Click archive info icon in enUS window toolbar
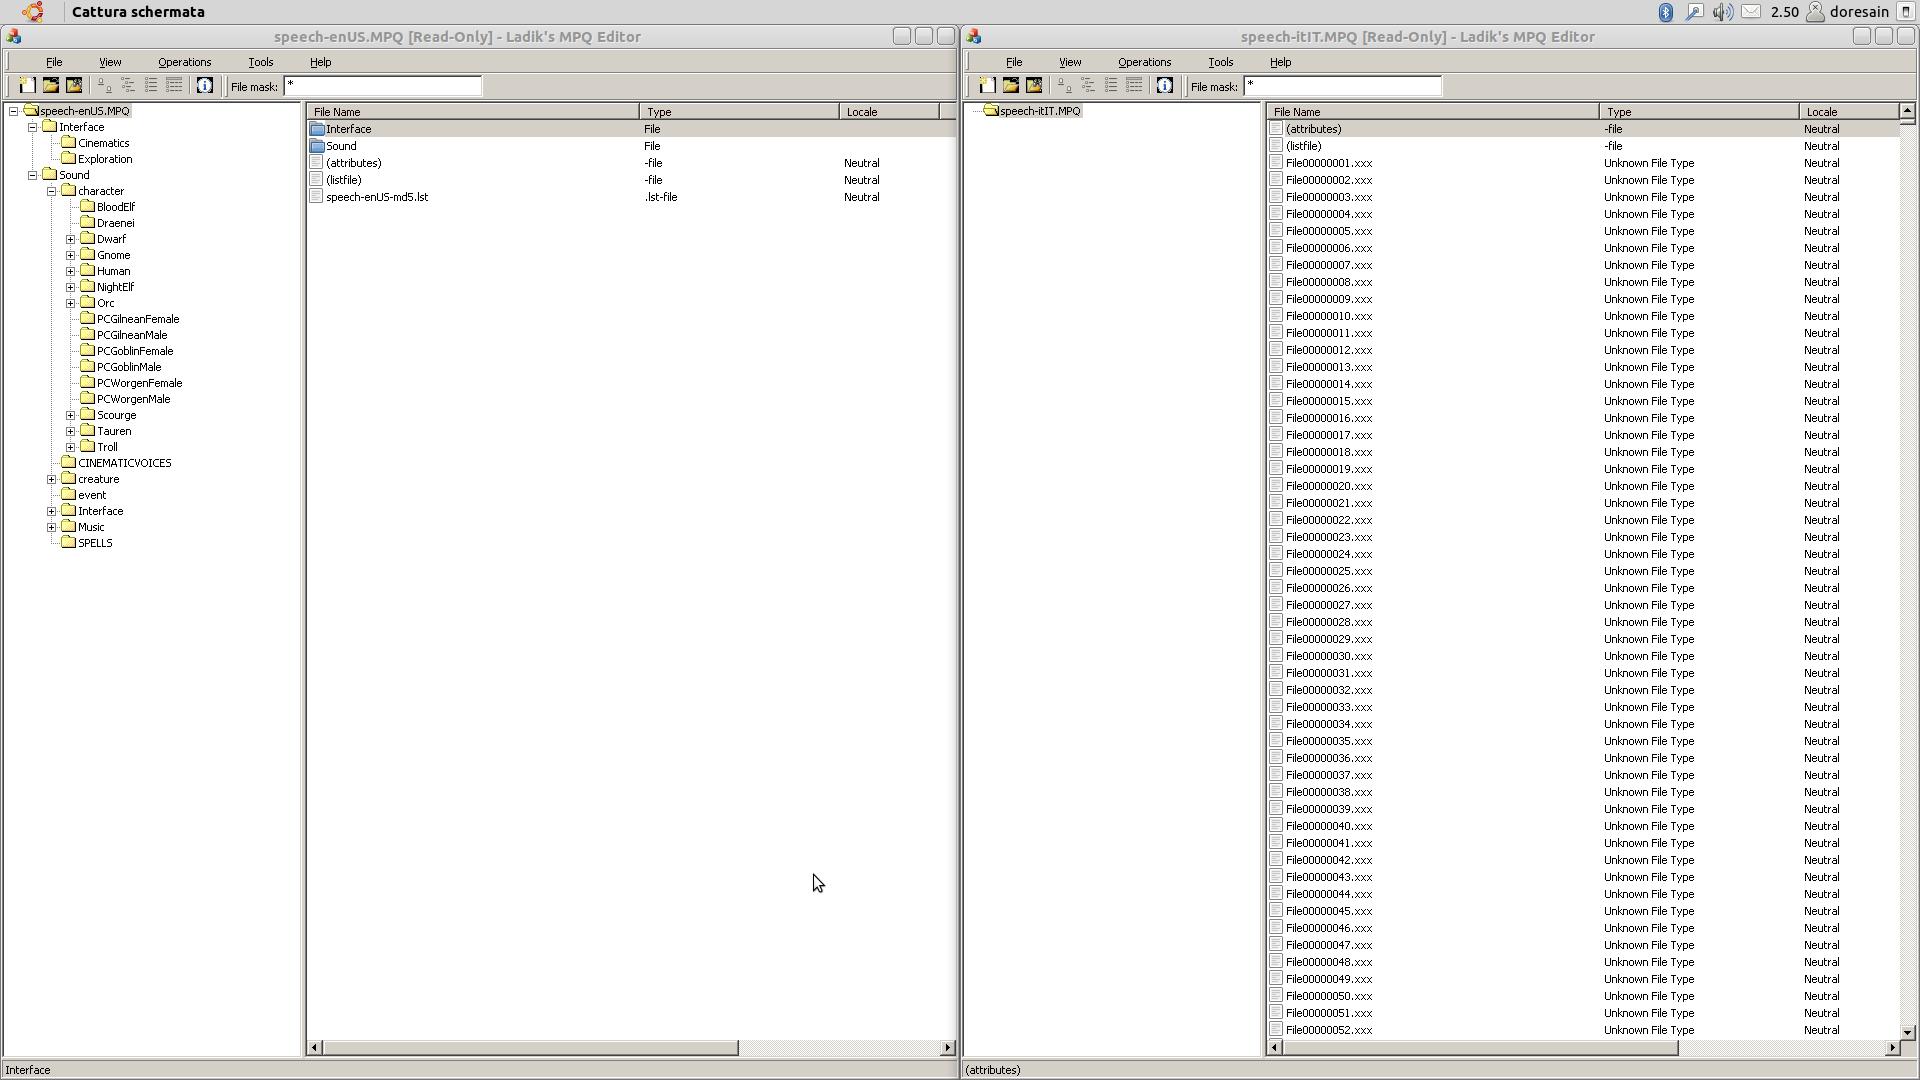The width and height of the screenshot is (1920, 1080). 205,86
